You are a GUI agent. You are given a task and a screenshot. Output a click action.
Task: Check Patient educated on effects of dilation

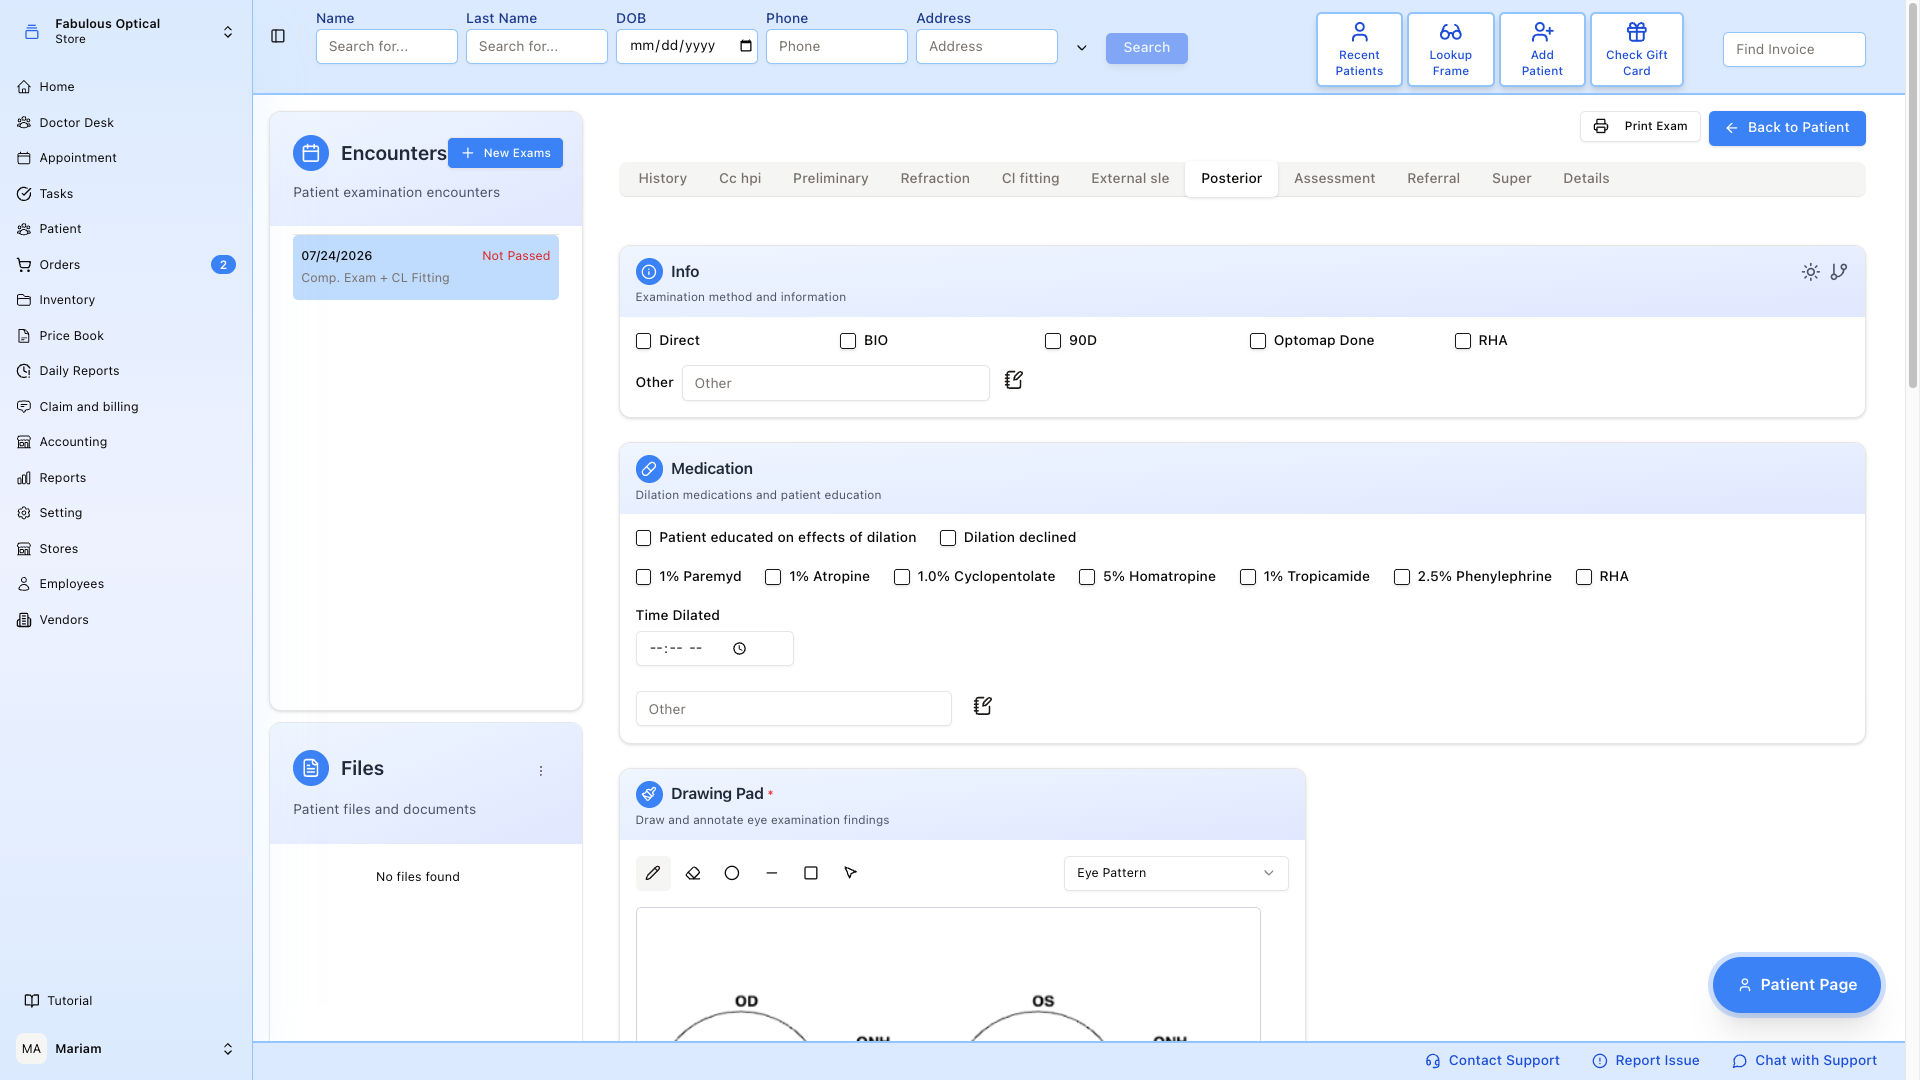point(643,538)
